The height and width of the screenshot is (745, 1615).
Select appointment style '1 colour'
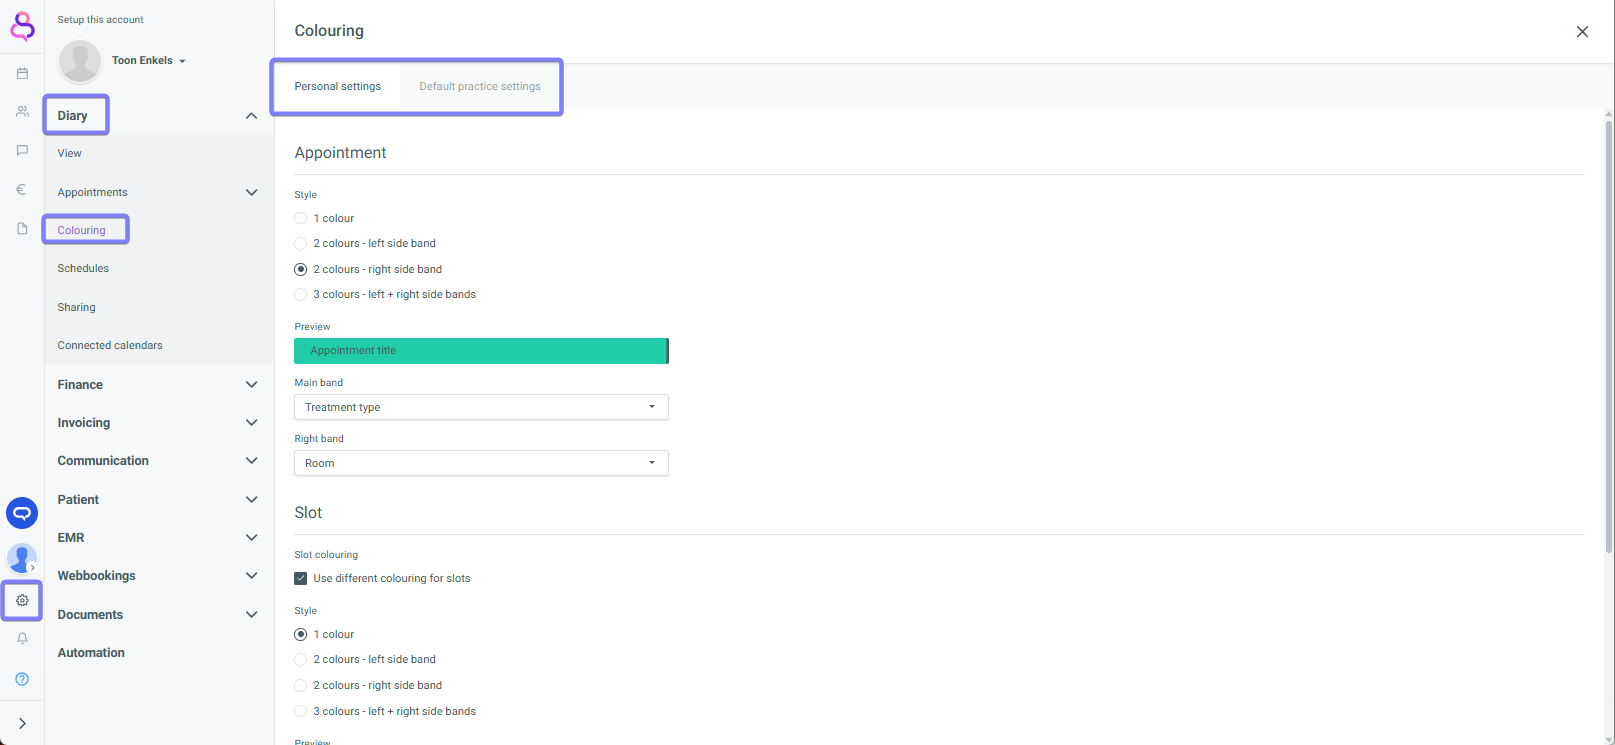coord(301,218)
